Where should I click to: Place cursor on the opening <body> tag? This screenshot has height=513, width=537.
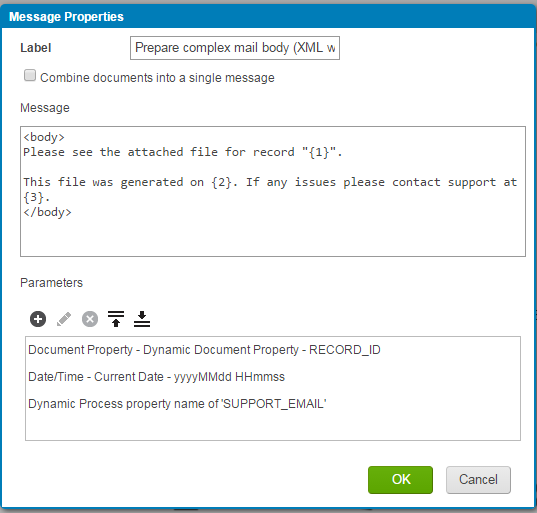pyautogui.click(x=44, y=137)
